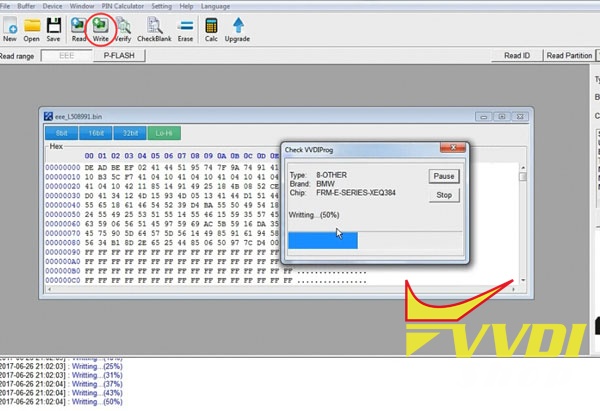The width and height of the screenshot is (600, 411).
Task: Click the log line Writting...(43%)
Action: coord(97,393)
